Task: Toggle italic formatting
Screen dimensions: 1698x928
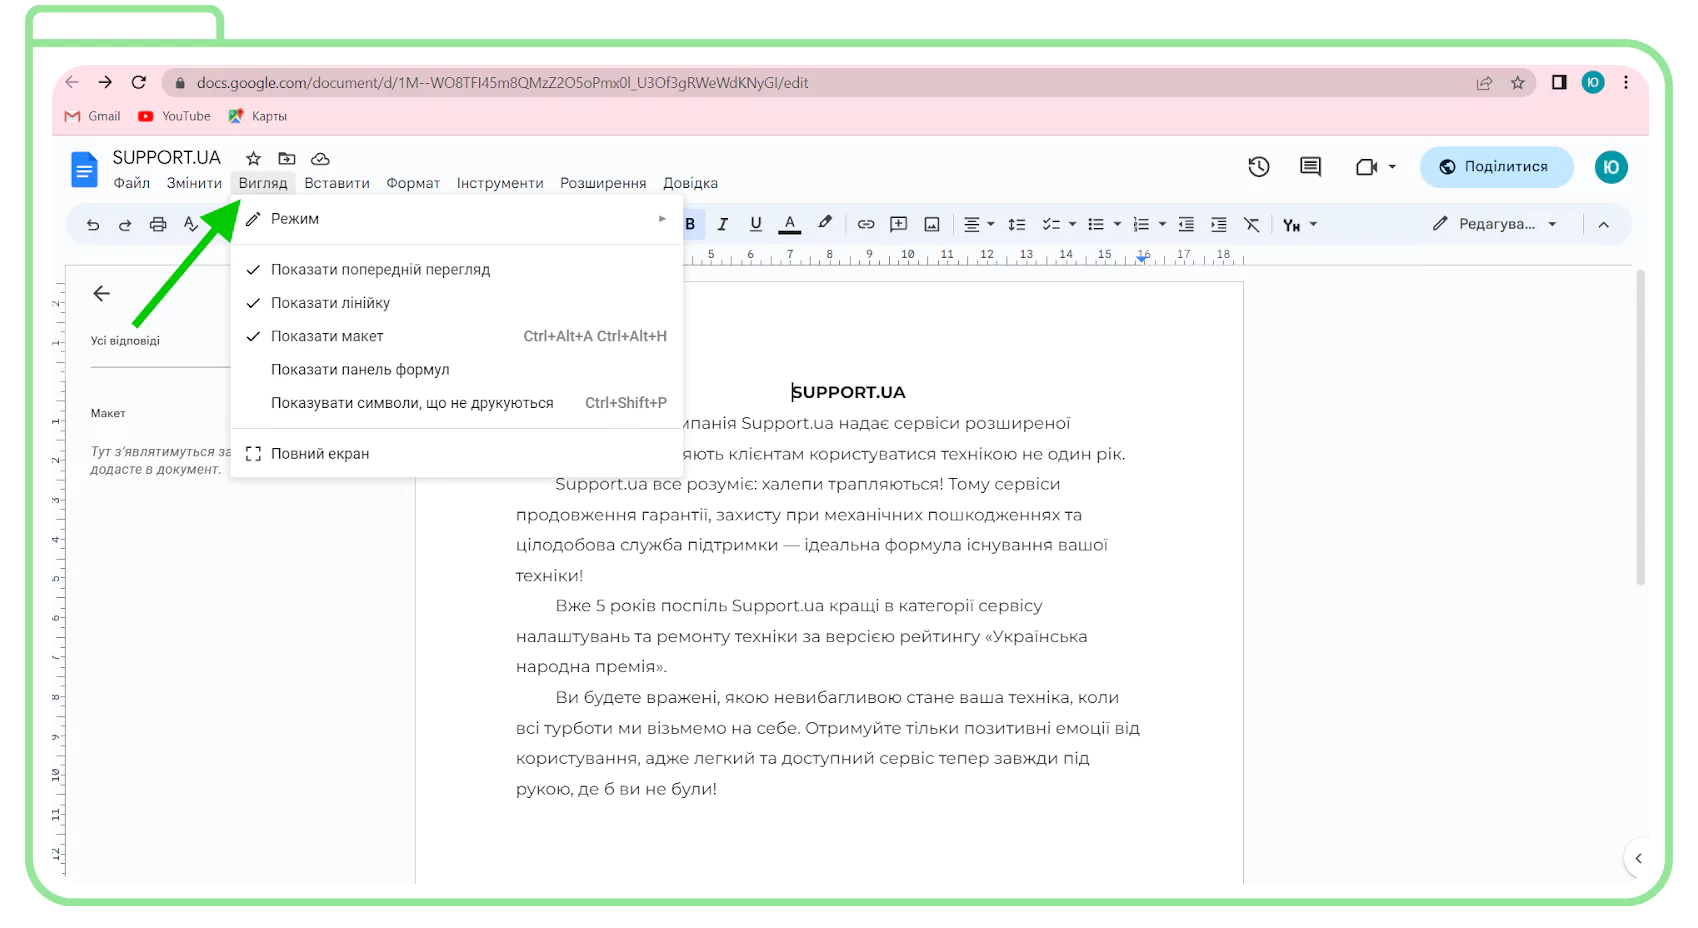Action: 723,224
